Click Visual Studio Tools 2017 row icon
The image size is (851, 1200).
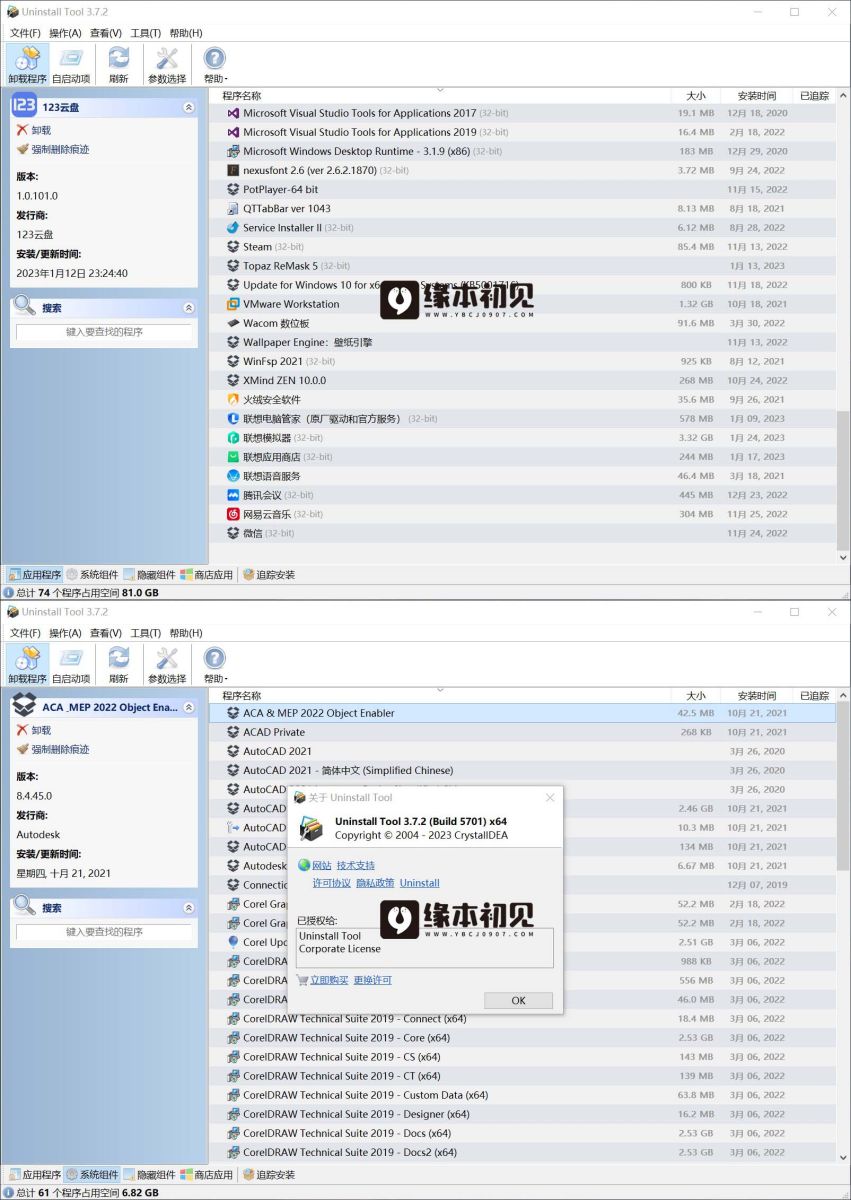[x=233, y=113]
